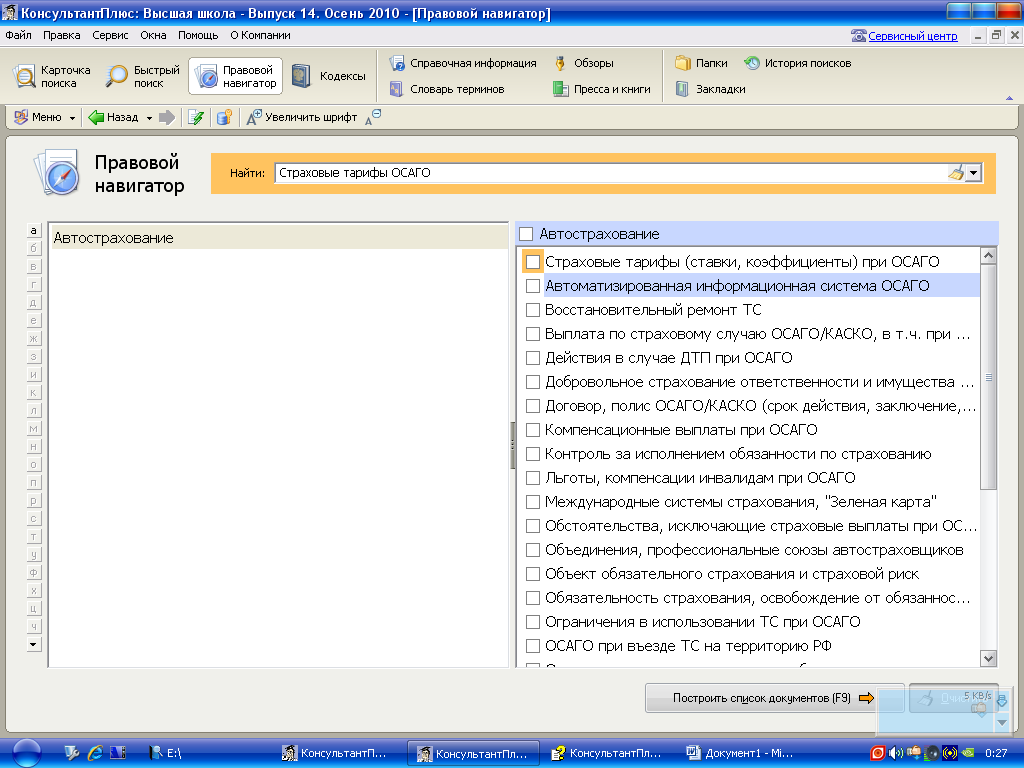1024x768 pixels.
Task: Open Internet Explorer from quick launch
Action: click(x=95, y=753)
